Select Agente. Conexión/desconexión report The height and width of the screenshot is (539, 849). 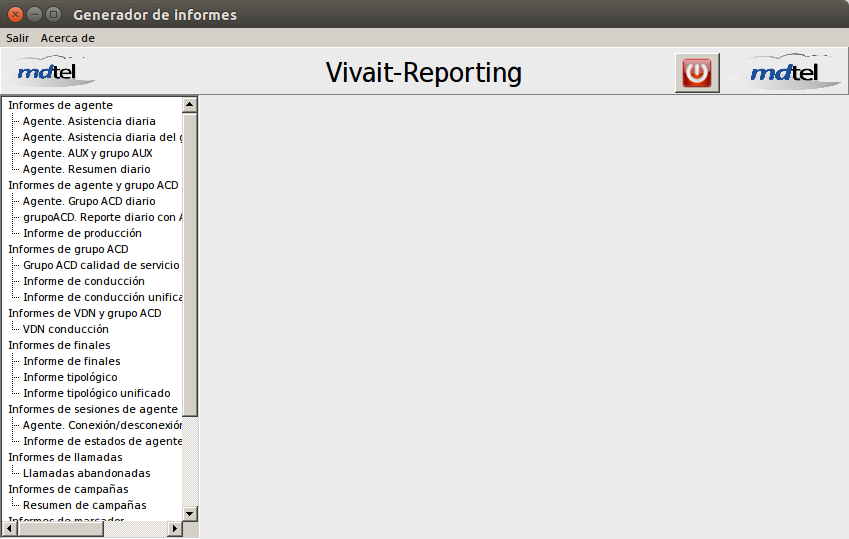coord(102,425)
